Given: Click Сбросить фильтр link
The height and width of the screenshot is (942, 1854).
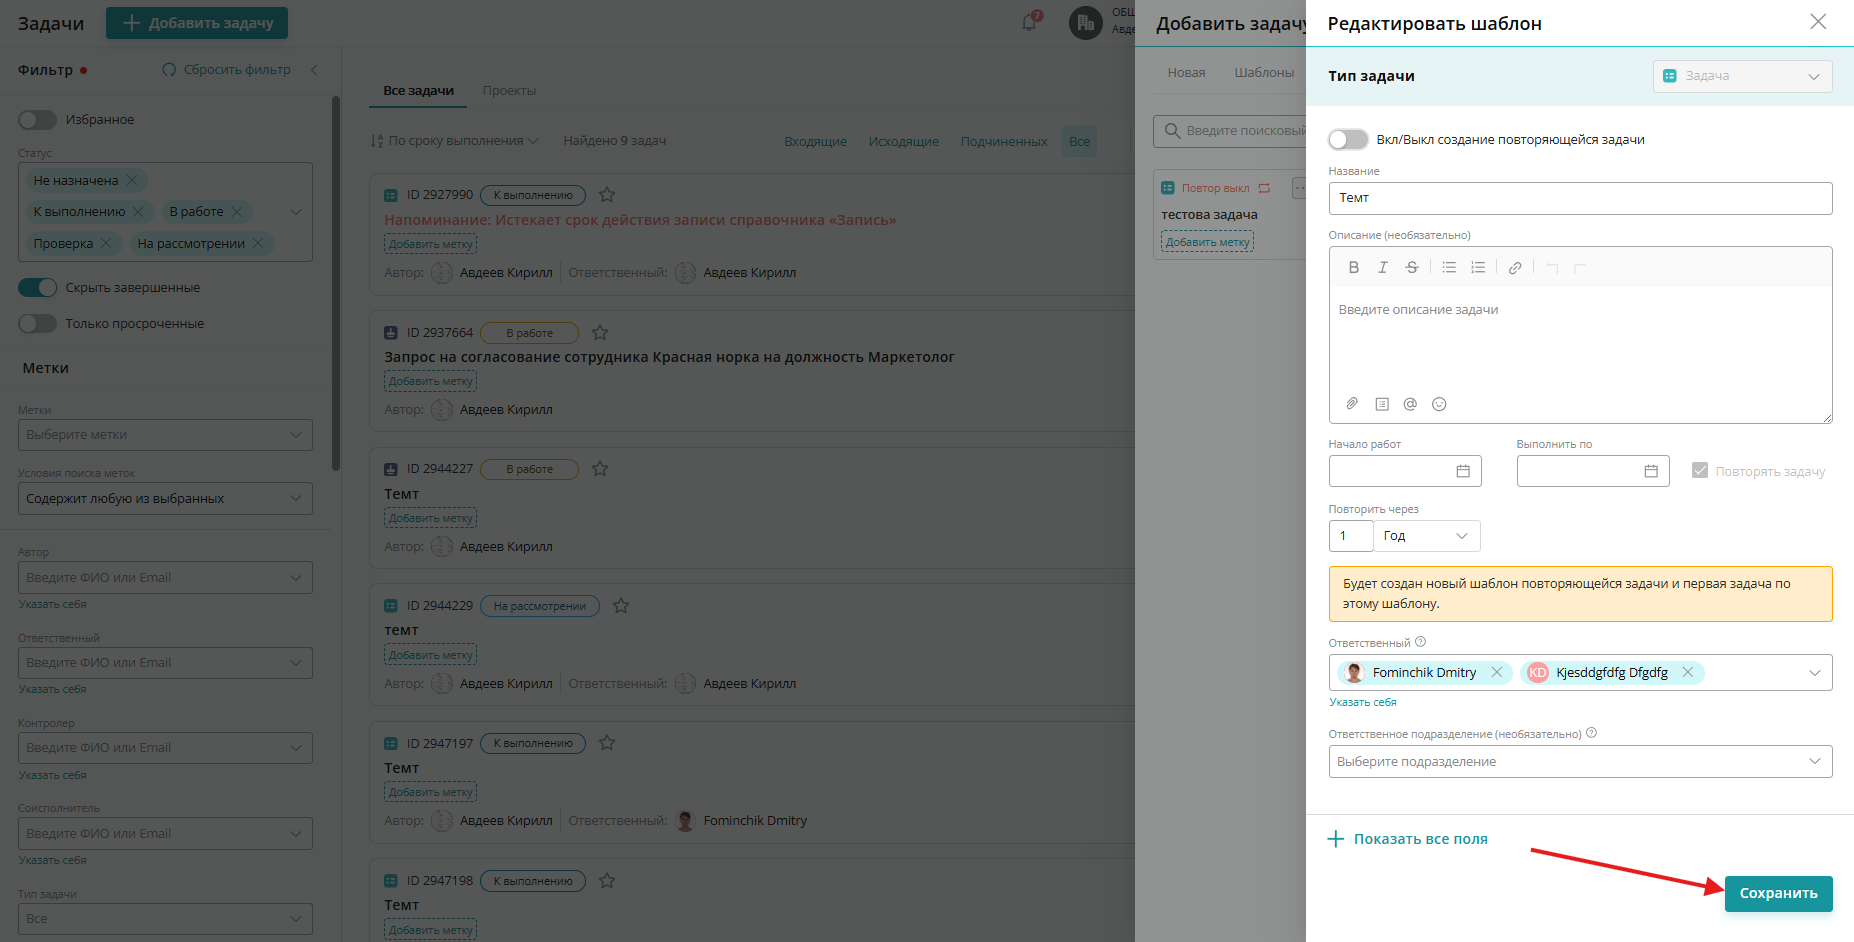Looking at the screenshot, I should 227,70.
